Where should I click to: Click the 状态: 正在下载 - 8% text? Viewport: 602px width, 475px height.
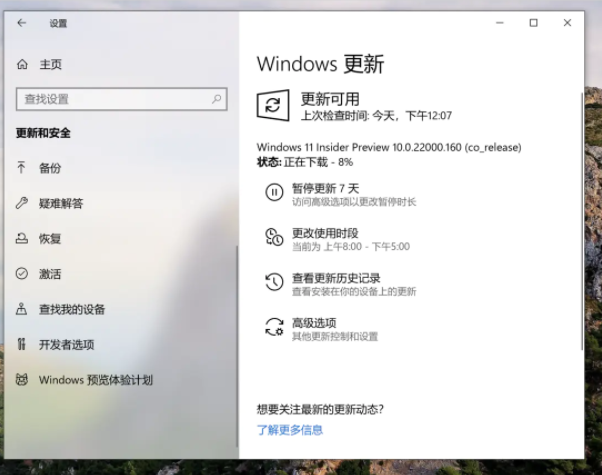pos(305,162)
